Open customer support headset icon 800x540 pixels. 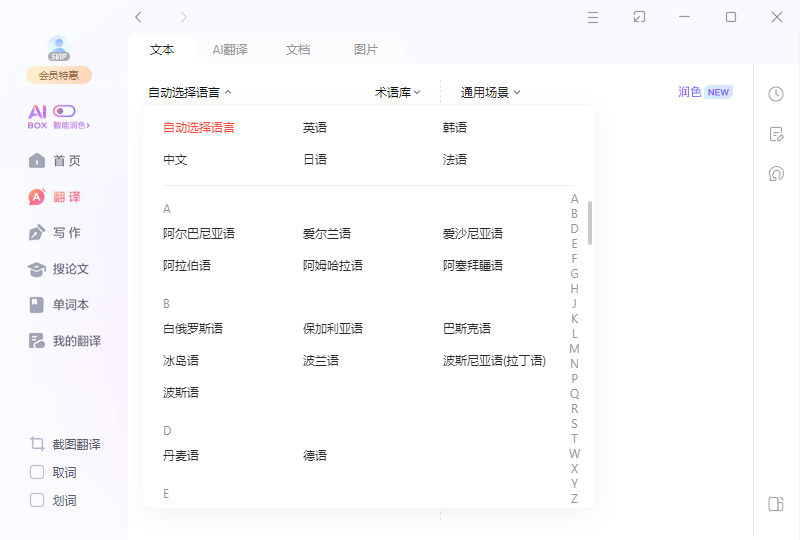click(776, 174)
